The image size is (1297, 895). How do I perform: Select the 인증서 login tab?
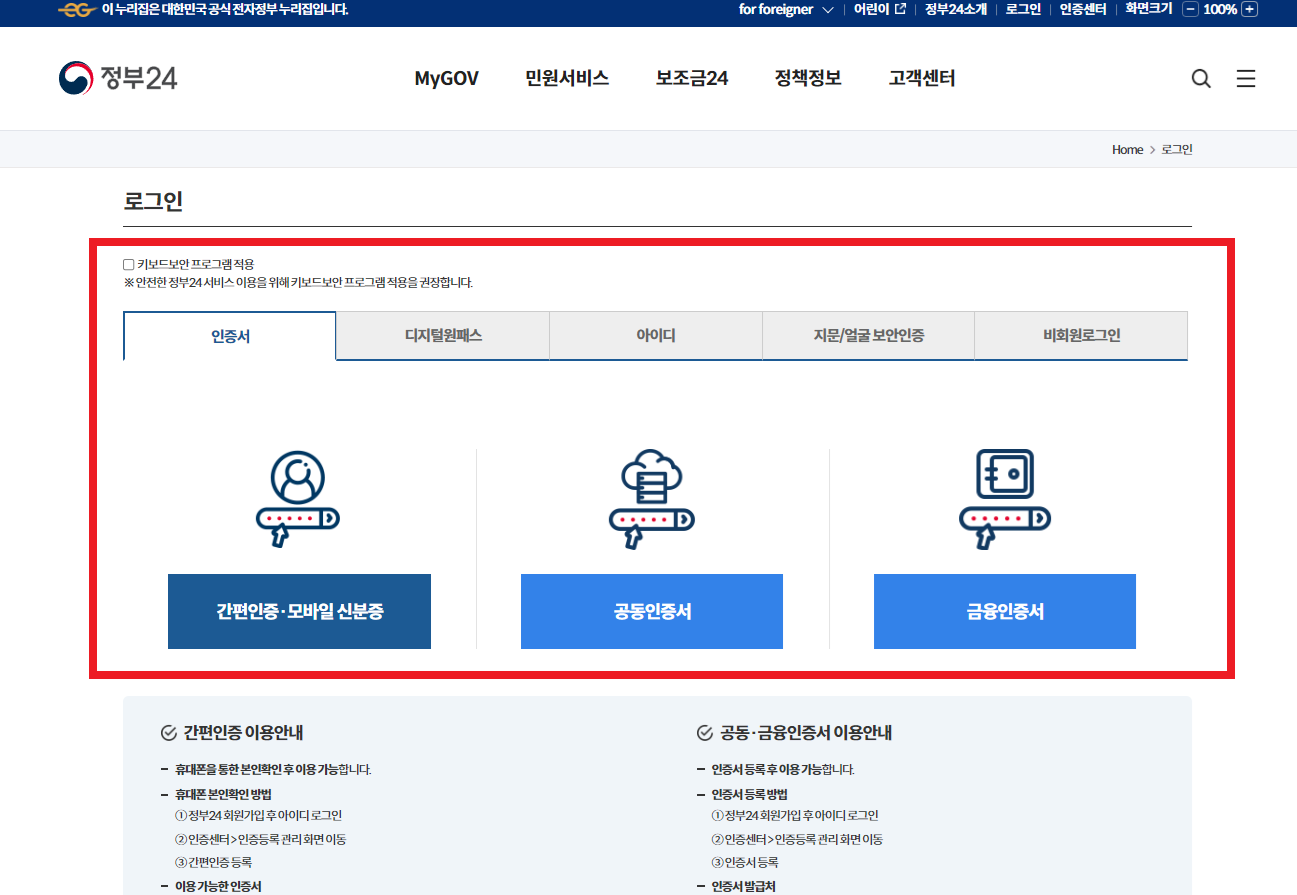[x=230, y=336]
